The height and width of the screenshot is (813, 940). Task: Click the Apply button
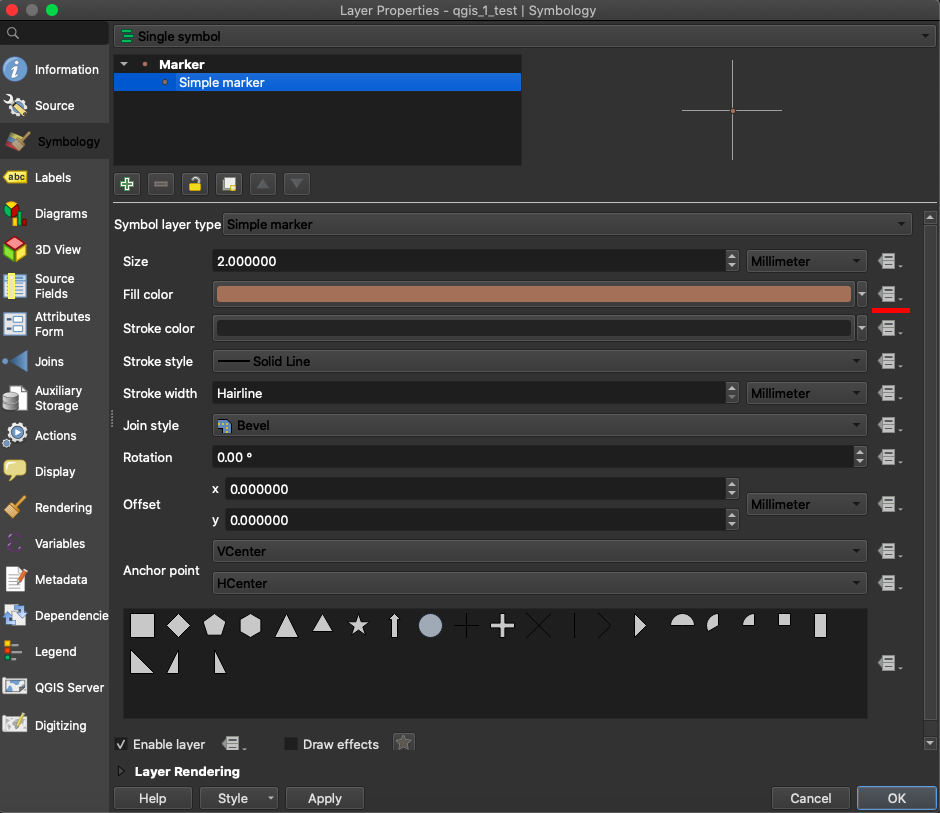tap(324, 798)
